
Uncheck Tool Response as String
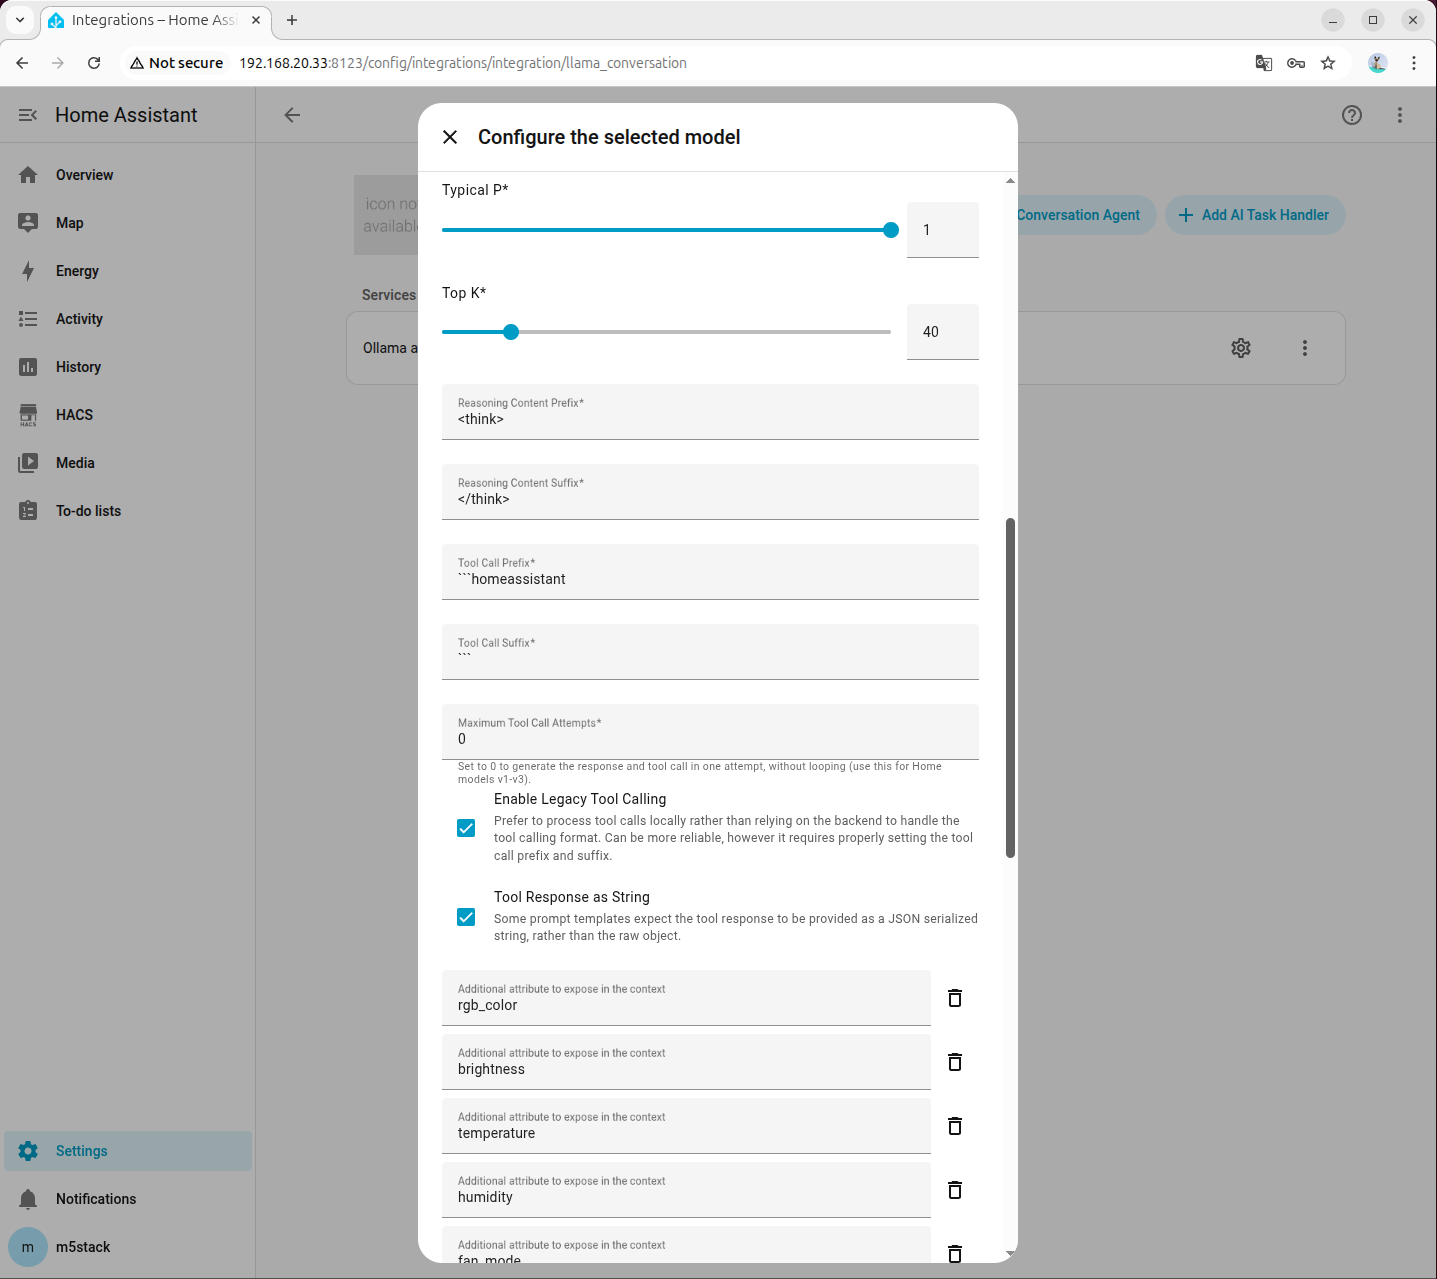[466, 917]
